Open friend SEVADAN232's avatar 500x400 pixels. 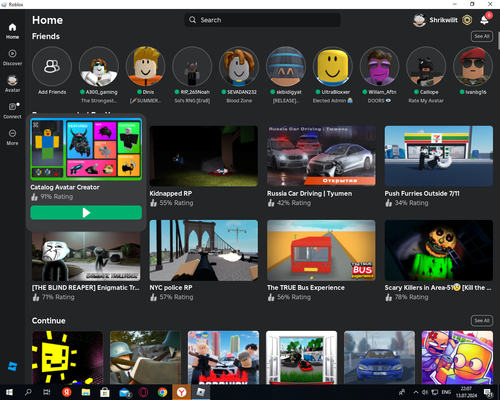coord(239,67)
